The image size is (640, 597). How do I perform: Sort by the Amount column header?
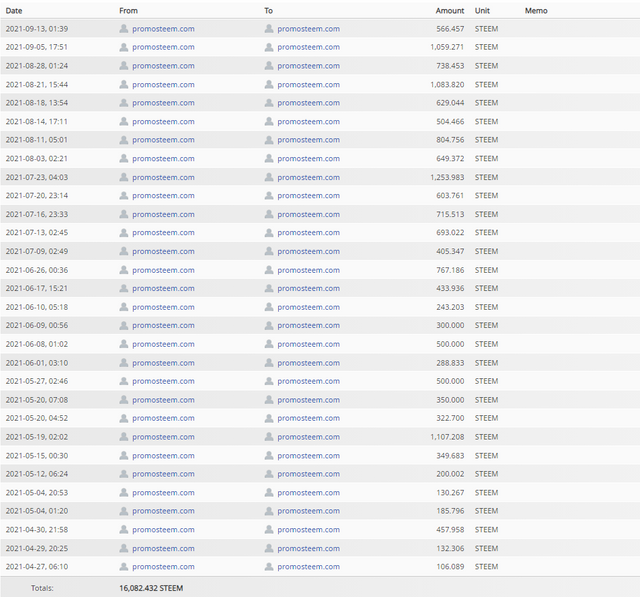[x=450, y=11]
